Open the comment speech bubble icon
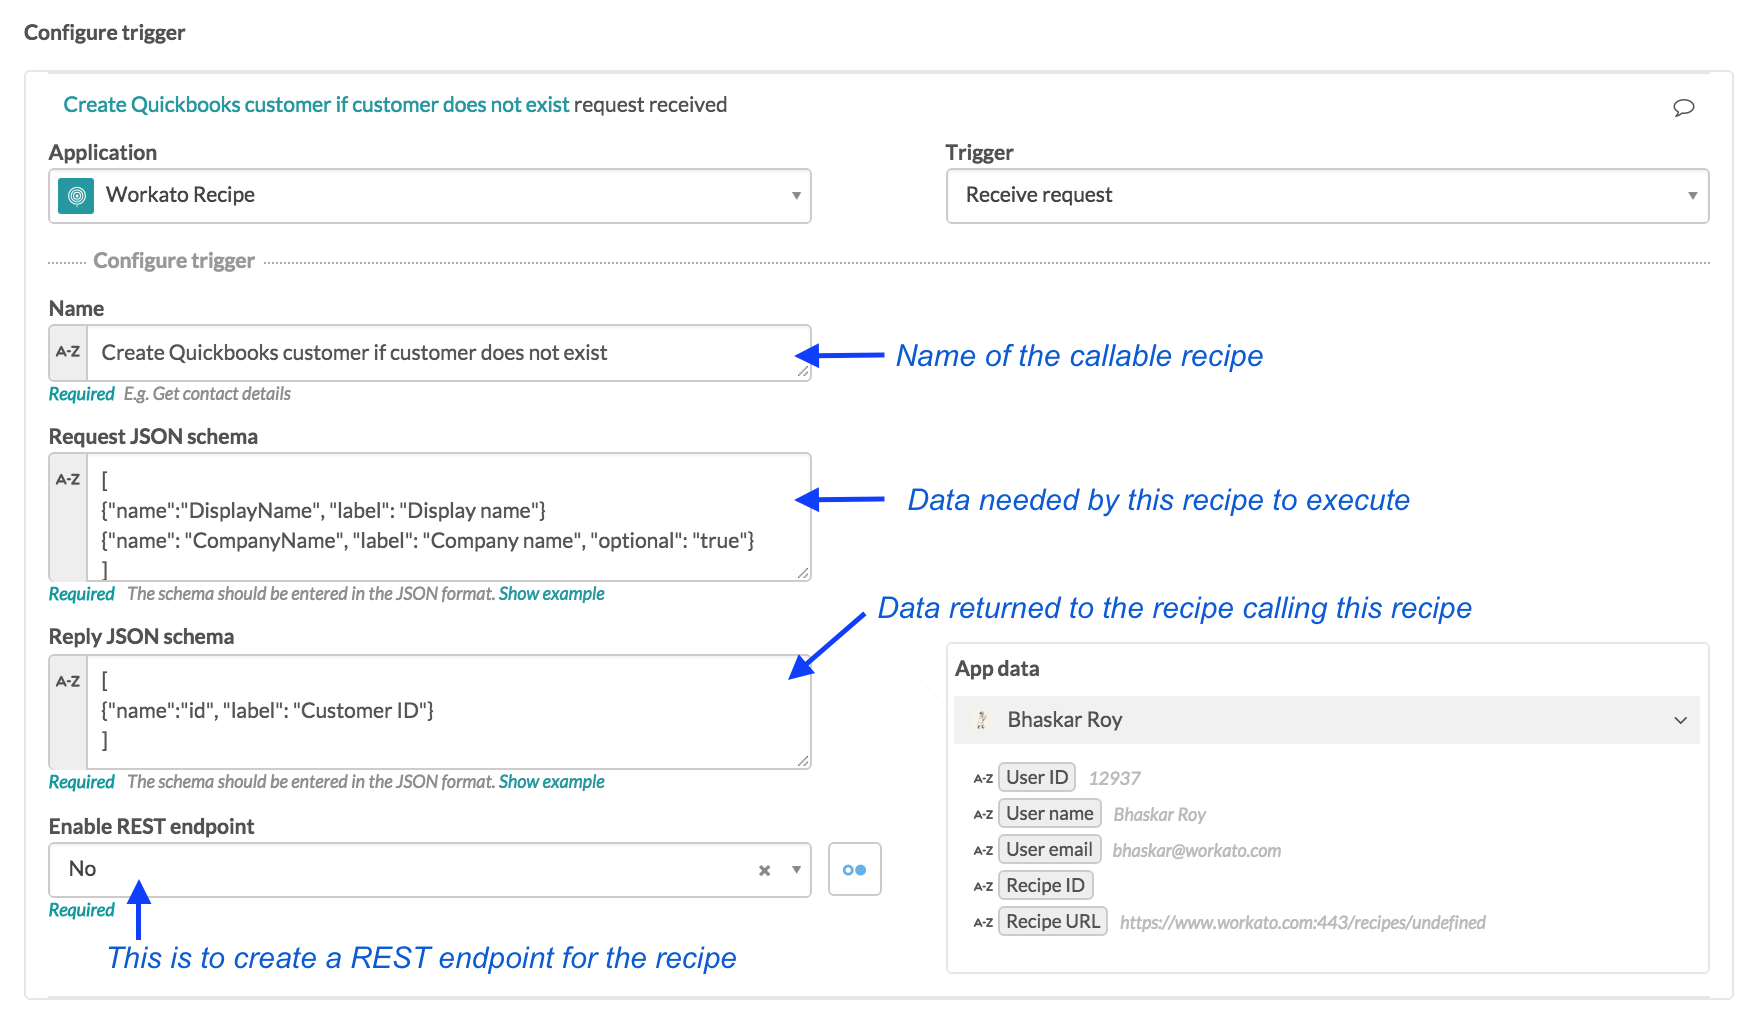The width and height of the screenshot is (1764, 1034). click(1684, 108)
